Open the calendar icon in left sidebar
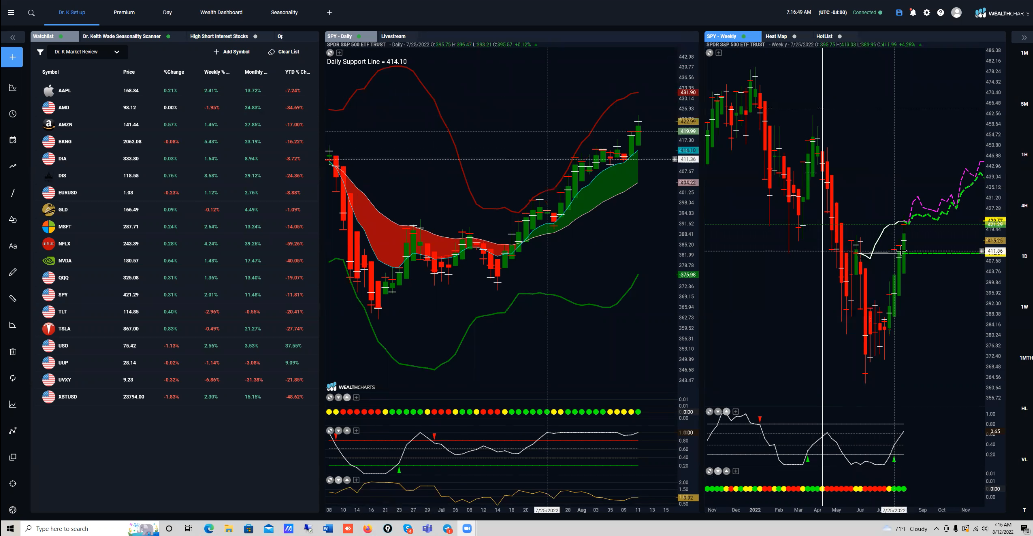Viewport: 1033px width, 536px height. [x=13, y=140]
